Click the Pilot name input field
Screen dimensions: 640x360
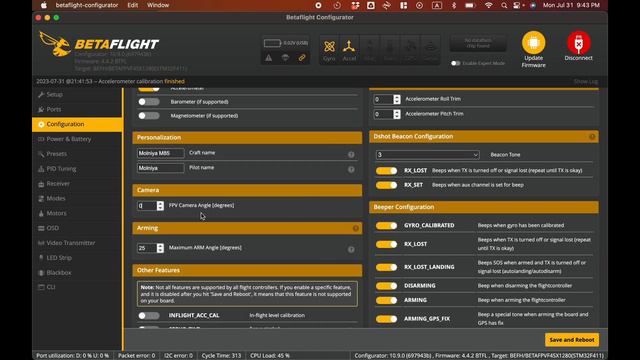coord(160,168)
